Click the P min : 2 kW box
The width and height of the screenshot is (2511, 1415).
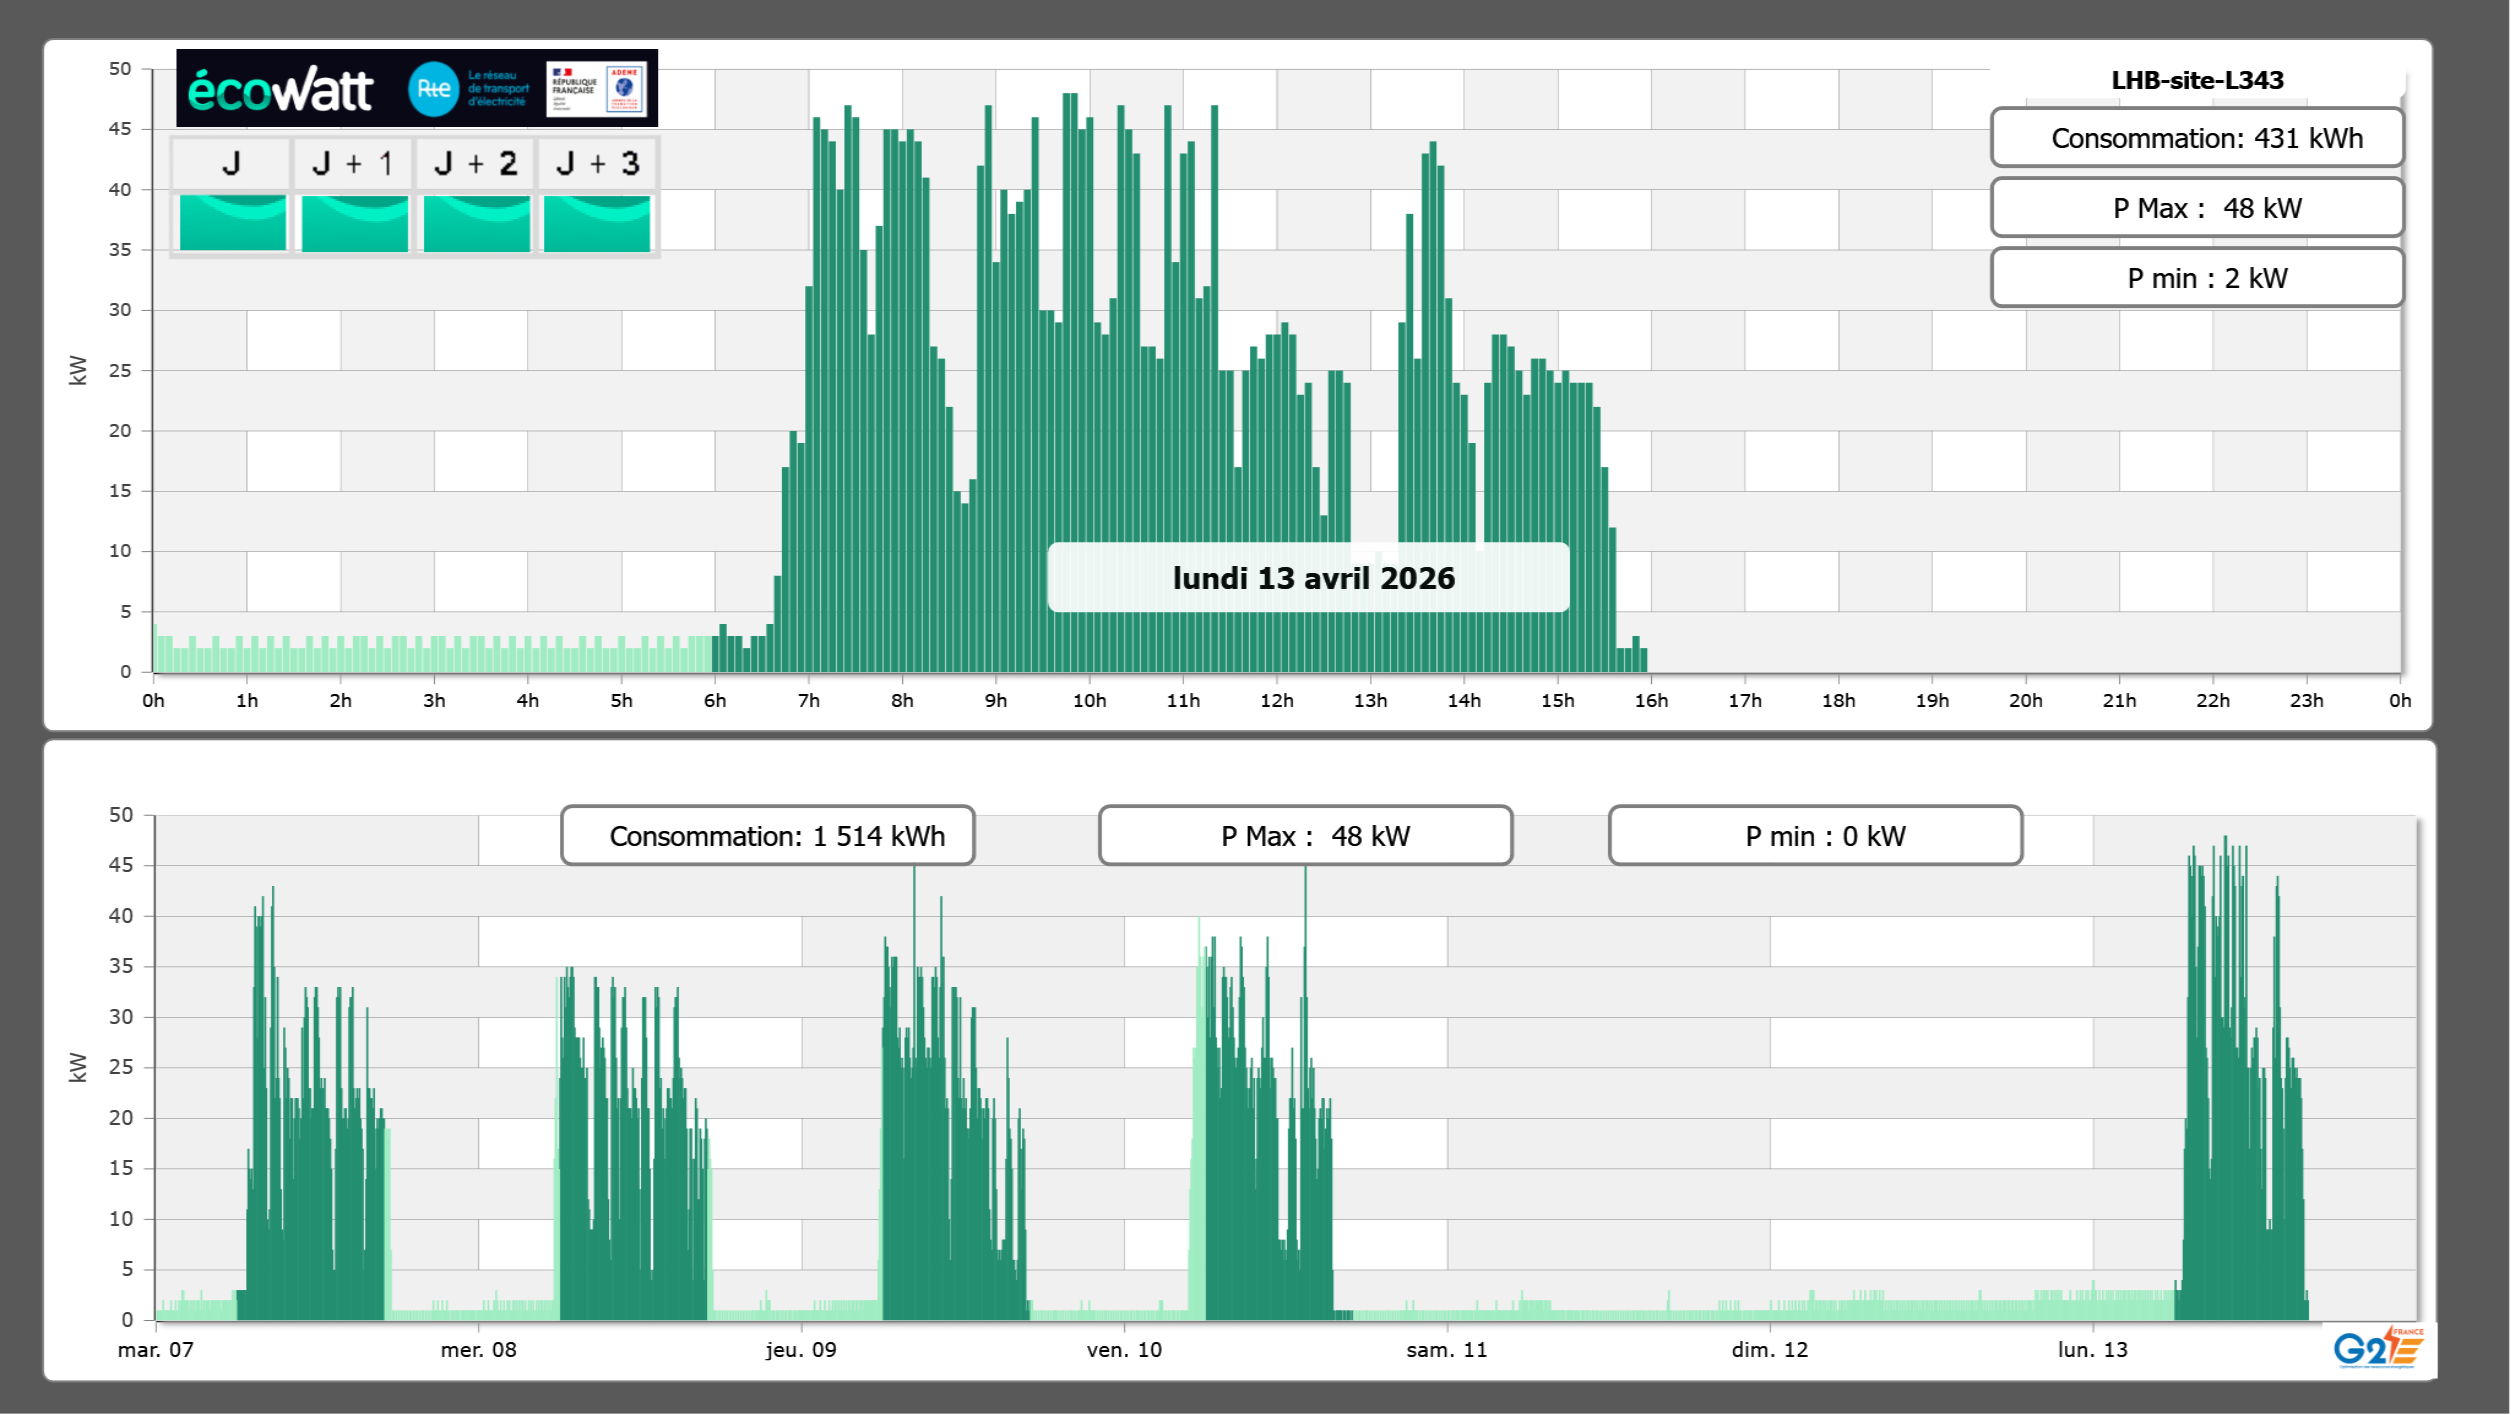(2197, 278)
